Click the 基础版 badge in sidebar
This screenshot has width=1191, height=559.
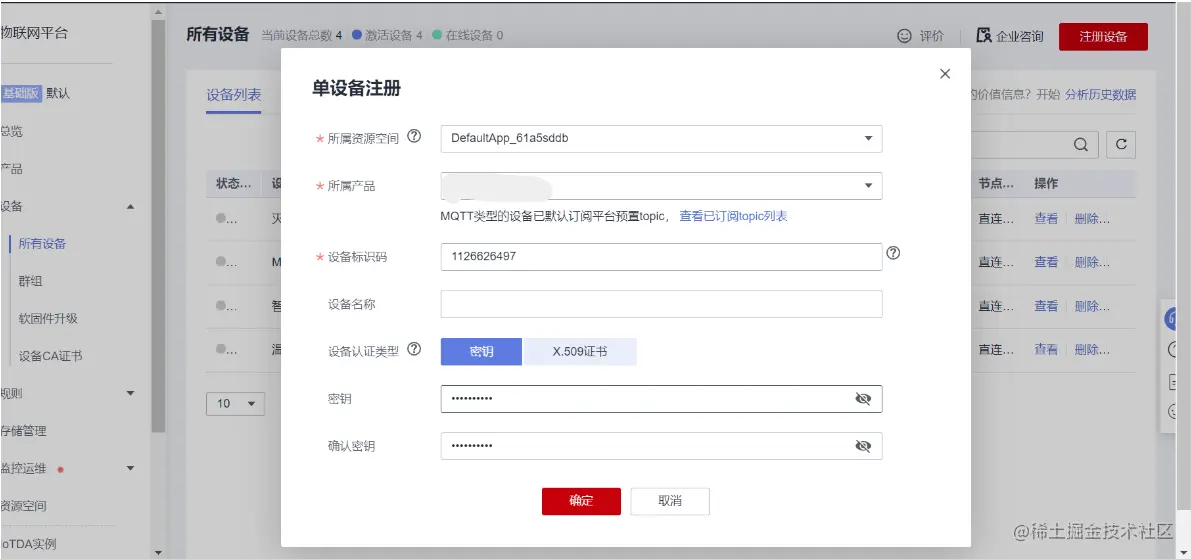[21, 93]
